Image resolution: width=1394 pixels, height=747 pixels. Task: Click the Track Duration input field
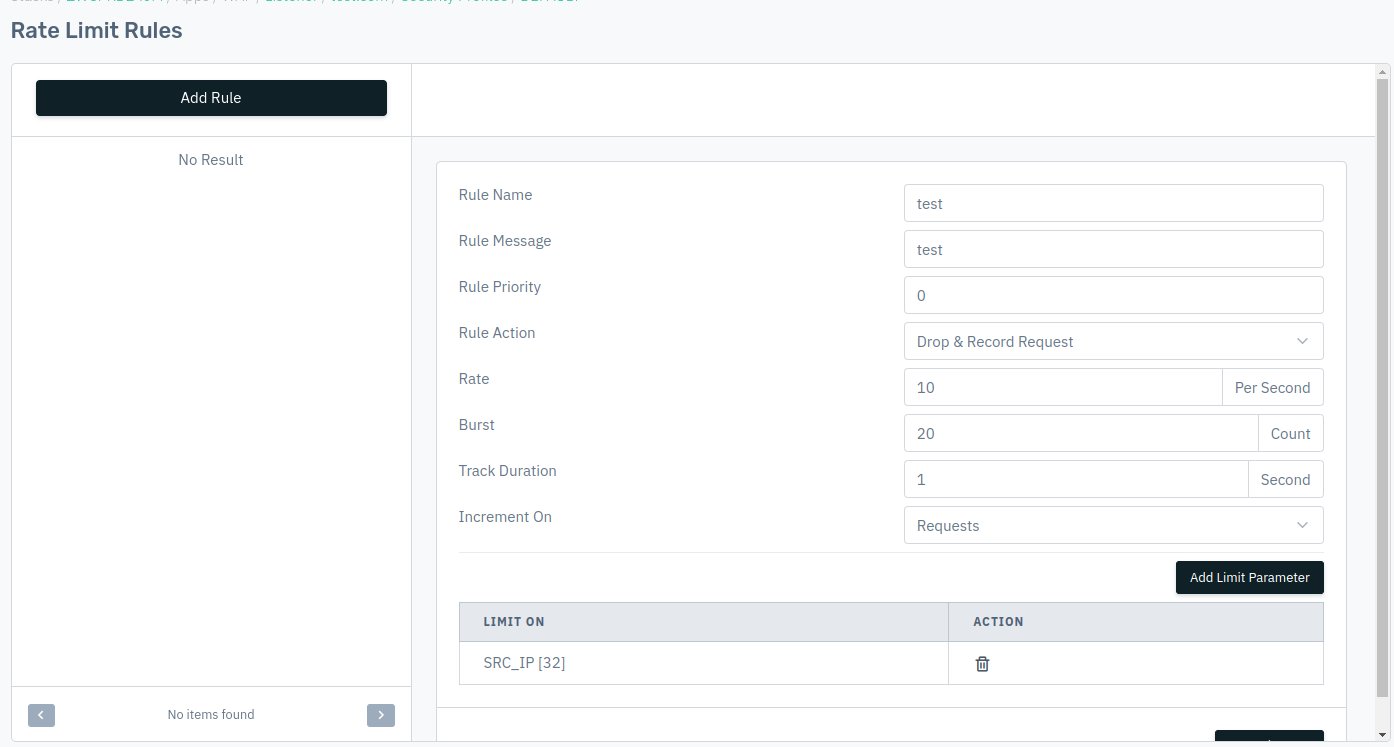[x=1075, y=479]
